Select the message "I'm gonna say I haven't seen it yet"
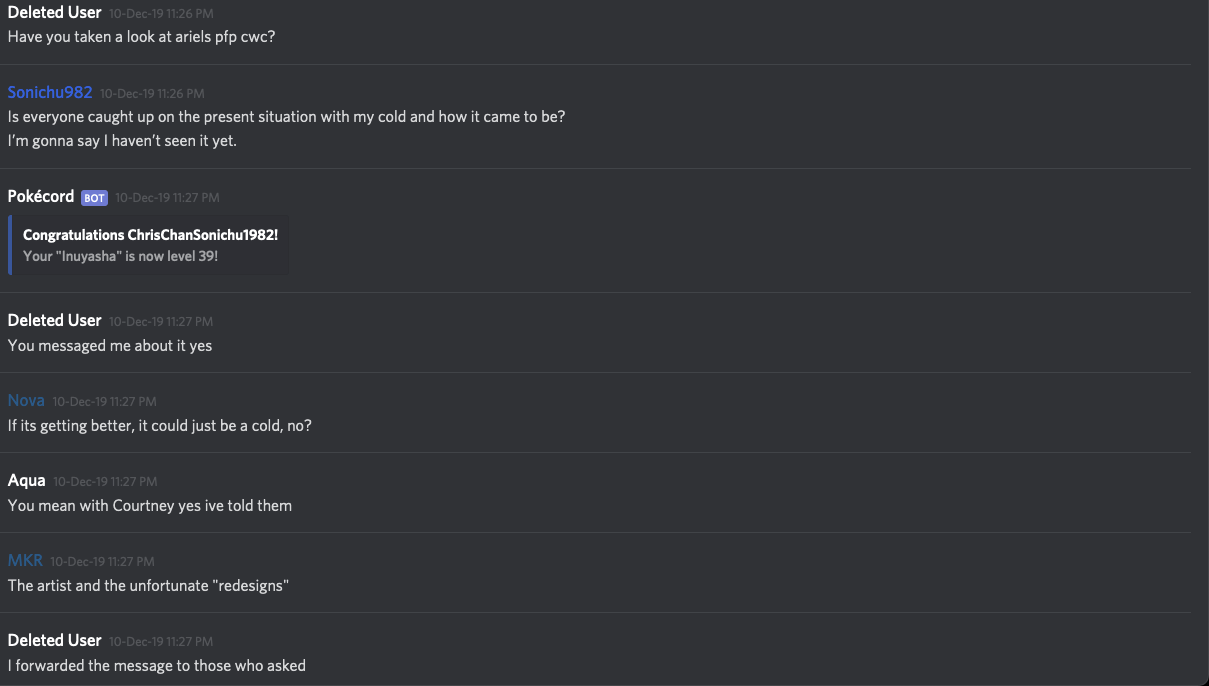Screen dimensions: 1209x686 122,140
